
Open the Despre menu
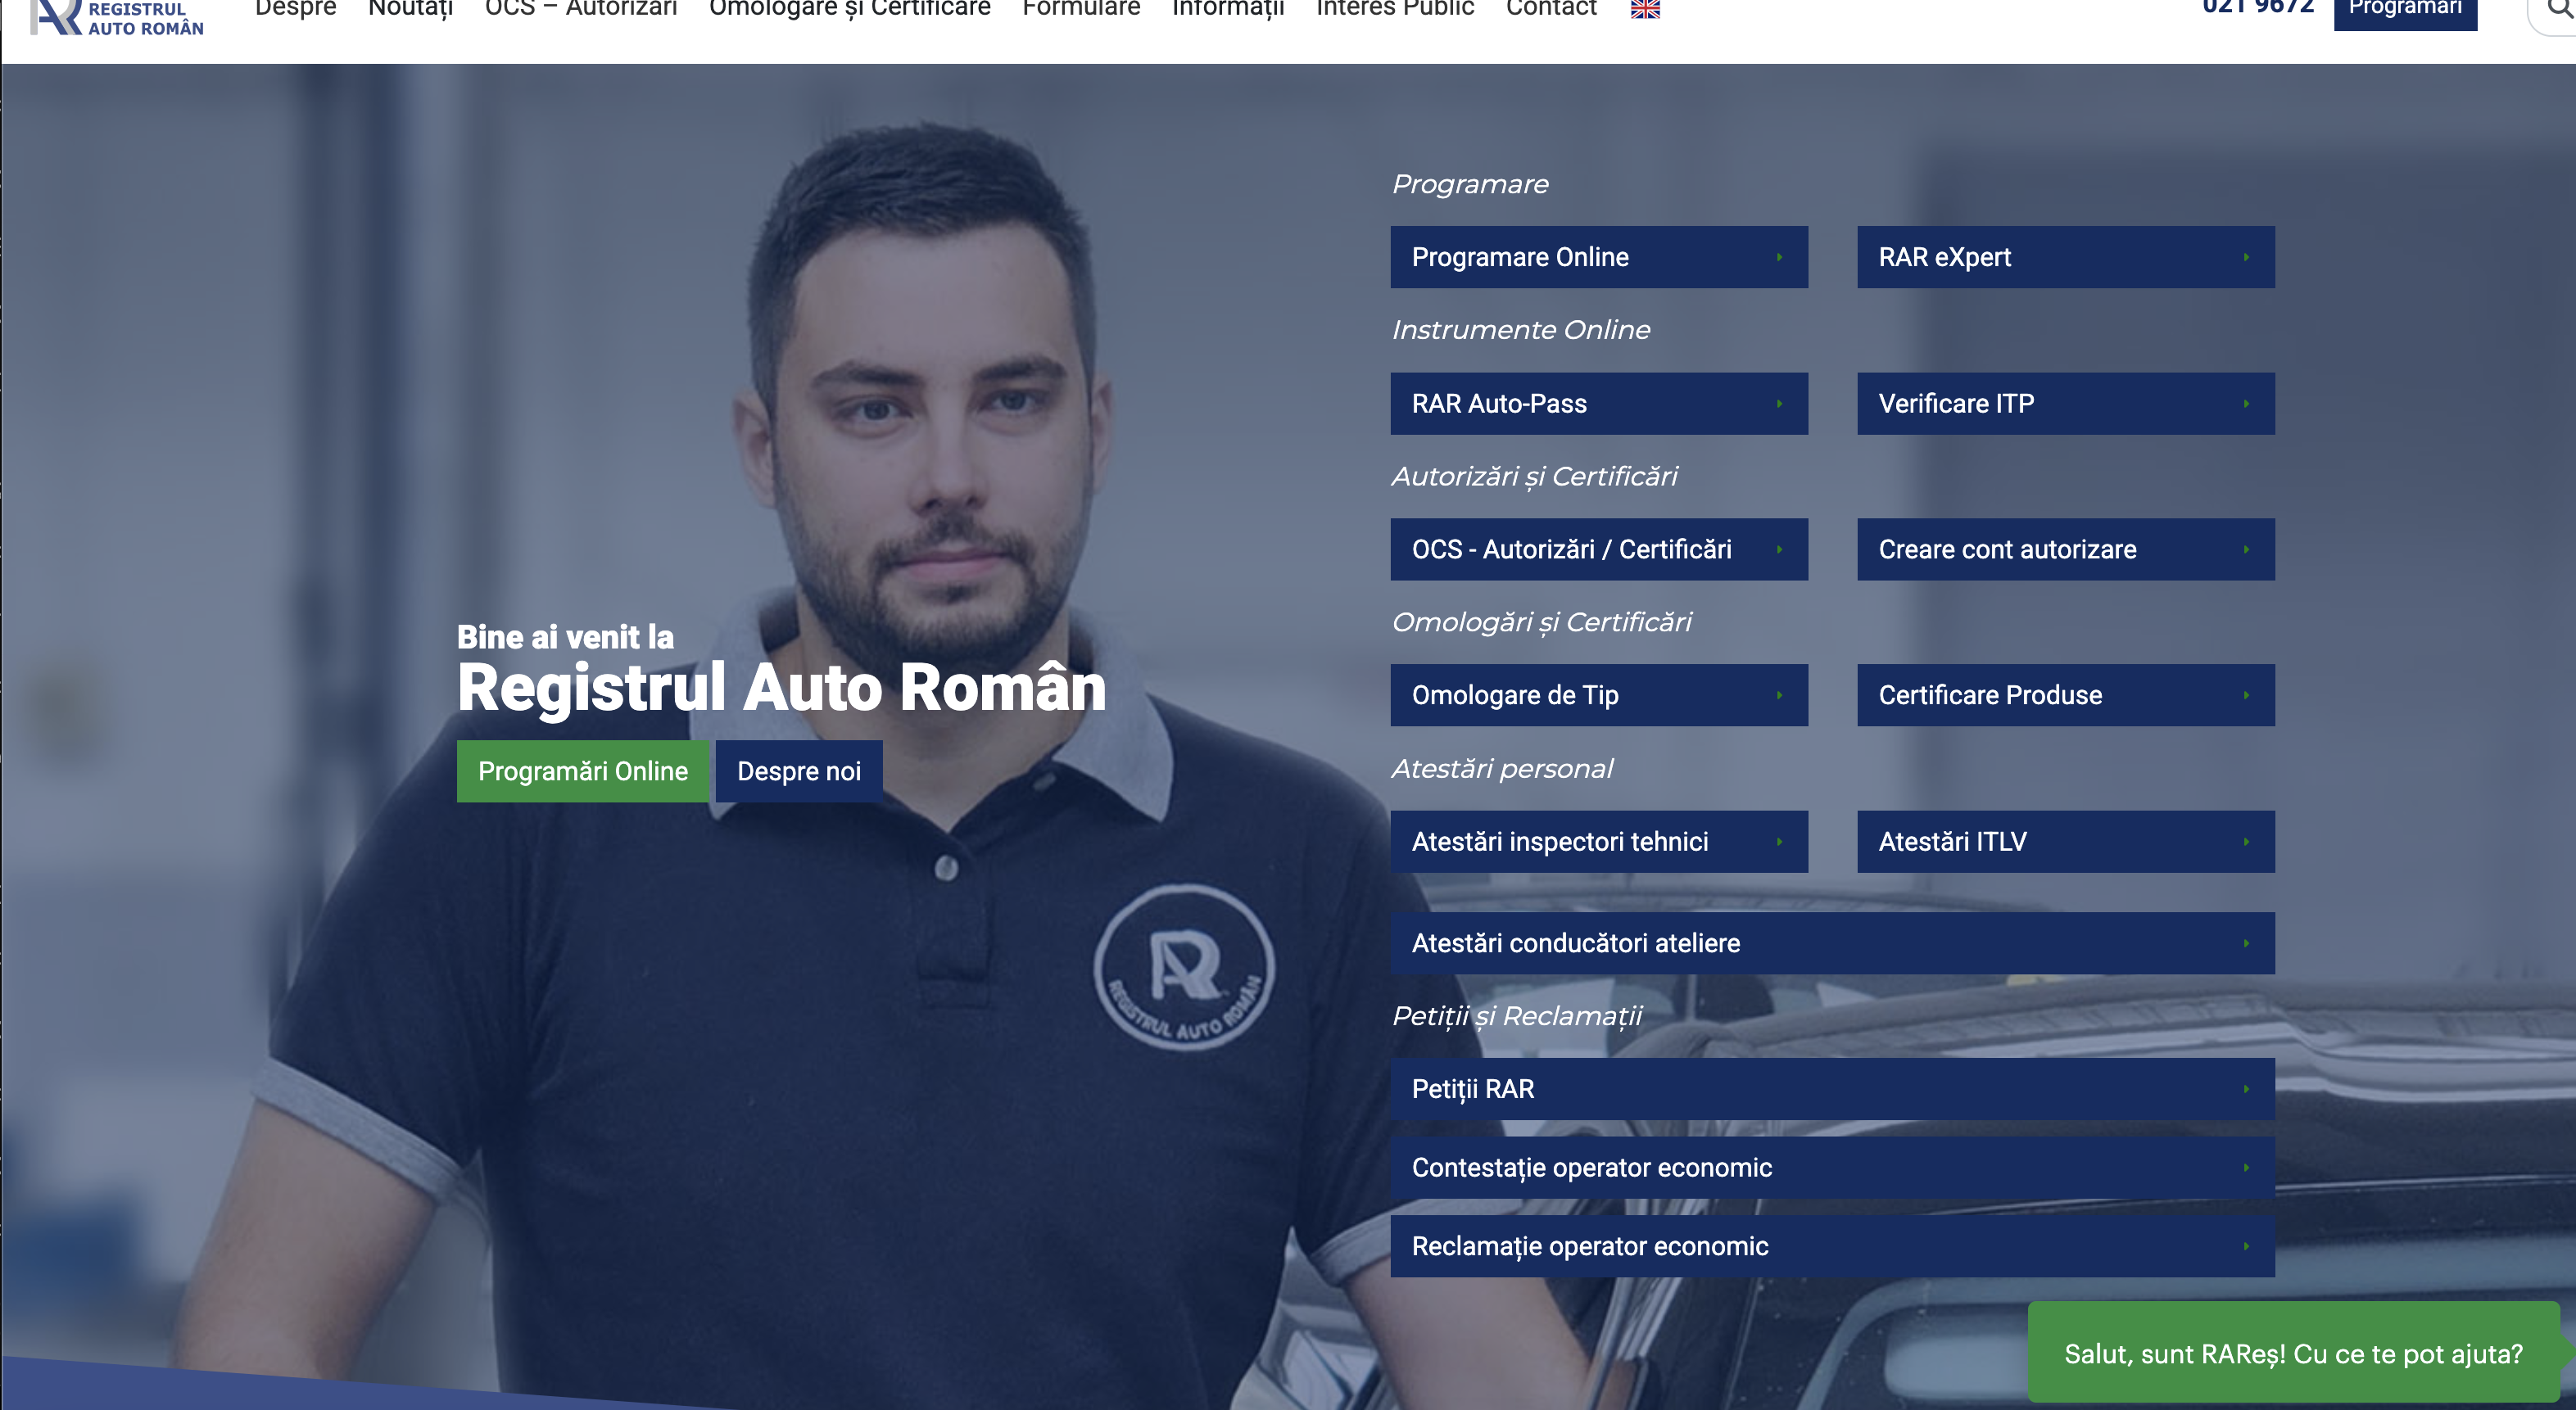(x=295, y=9)
